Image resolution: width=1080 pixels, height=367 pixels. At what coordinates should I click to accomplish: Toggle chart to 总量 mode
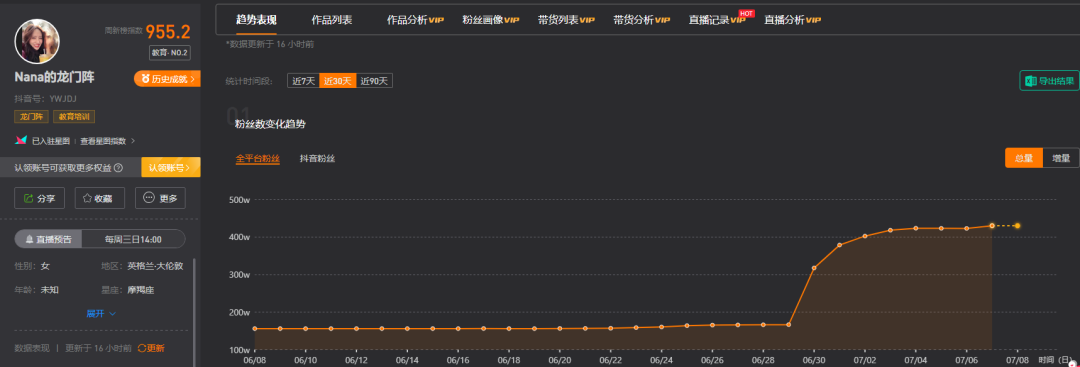coord(1024,158)
